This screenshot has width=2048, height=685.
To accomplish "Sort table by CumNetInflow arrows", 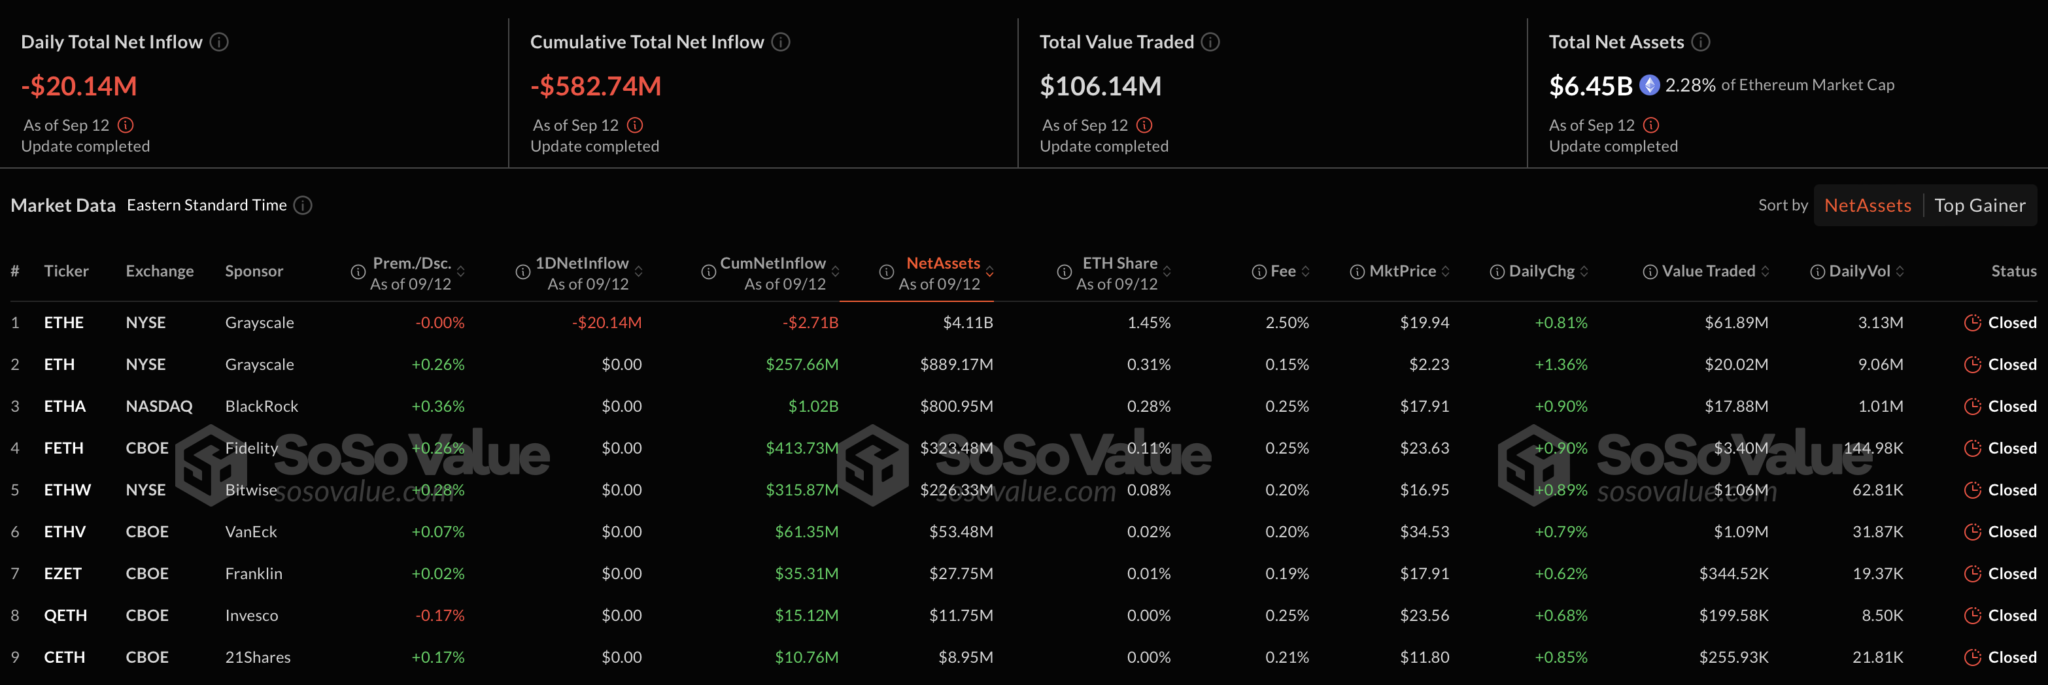I will coord(835,272).
